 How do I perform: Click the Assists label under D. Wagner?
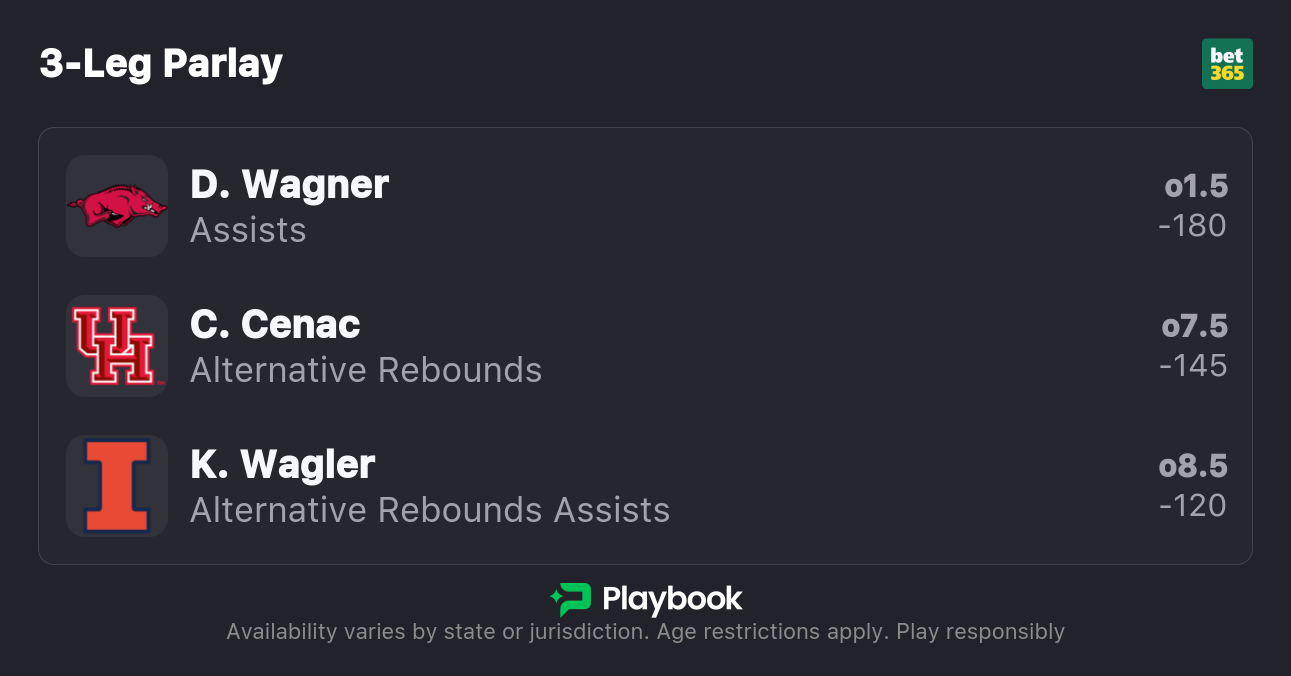(x=248, y=230)
